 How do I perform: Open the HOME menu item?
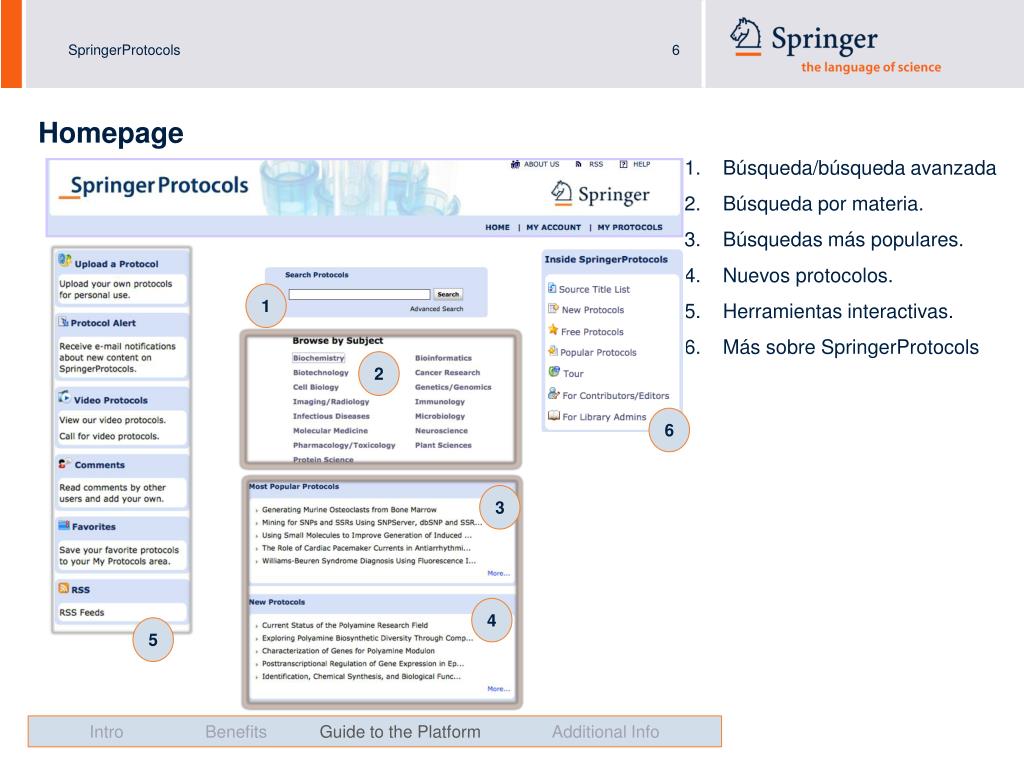click(498, 227)
